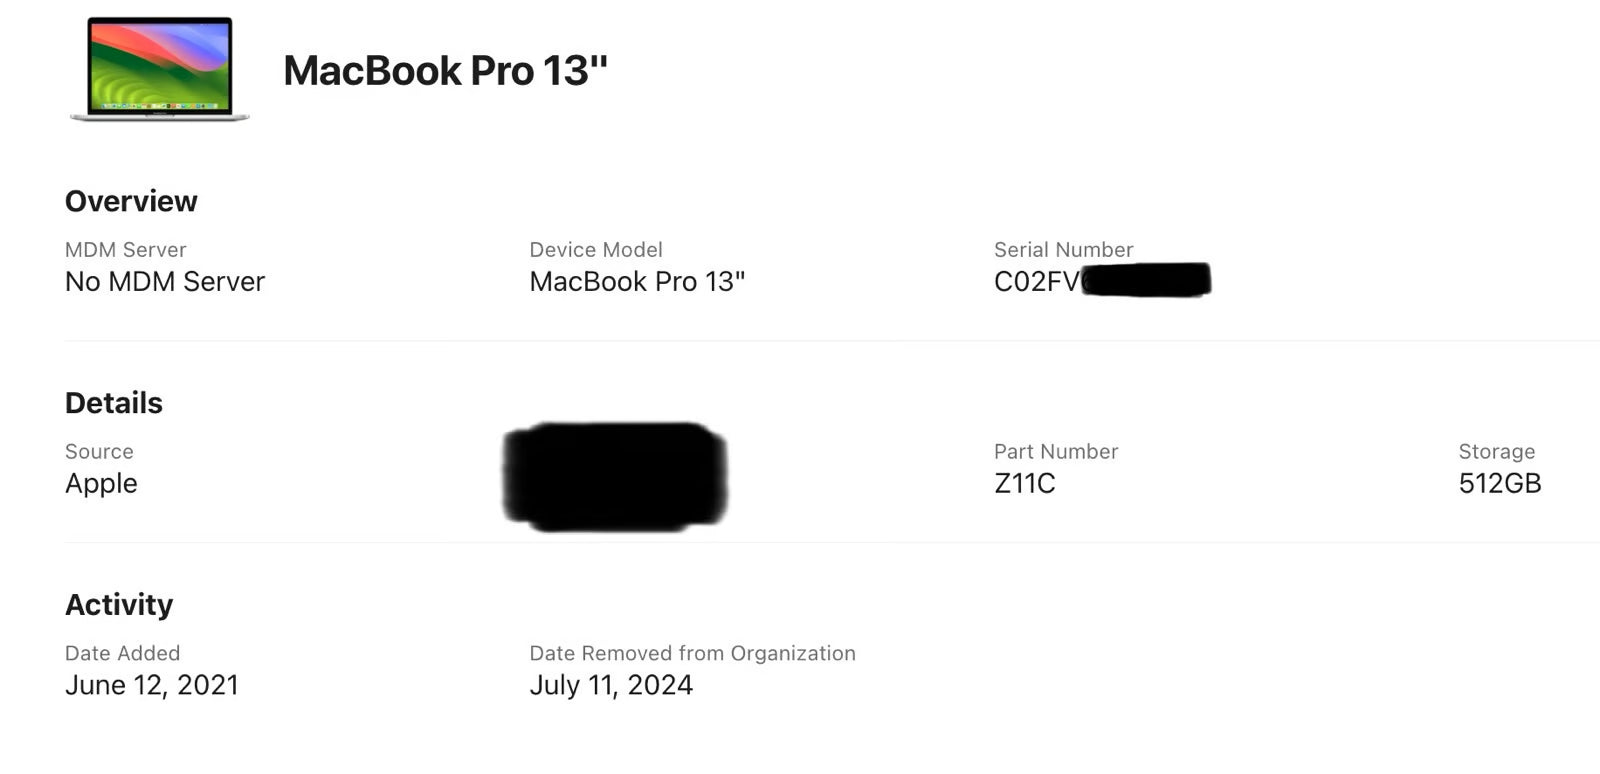
Task: Click the Part Number field label
Action: [x=1055, y=451]
